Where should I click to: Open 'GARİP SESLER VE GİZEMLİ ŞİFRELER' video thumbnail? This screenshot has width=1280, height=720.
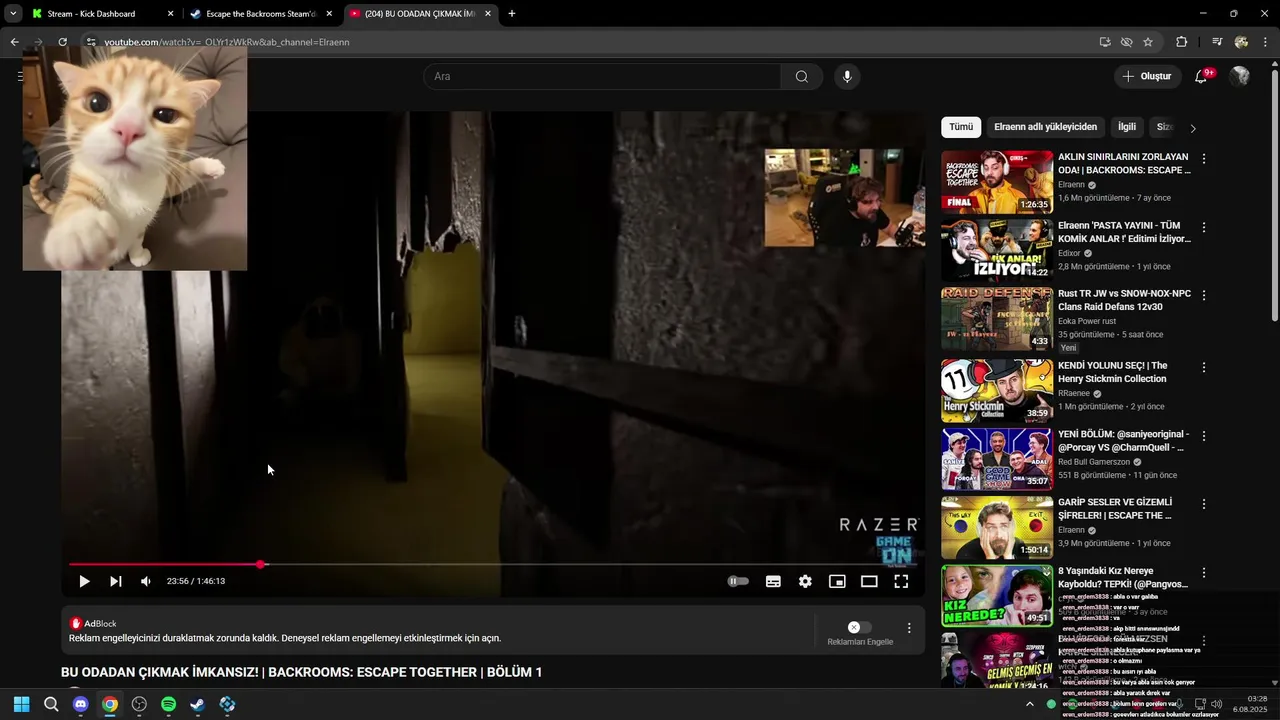coord(997,528)
